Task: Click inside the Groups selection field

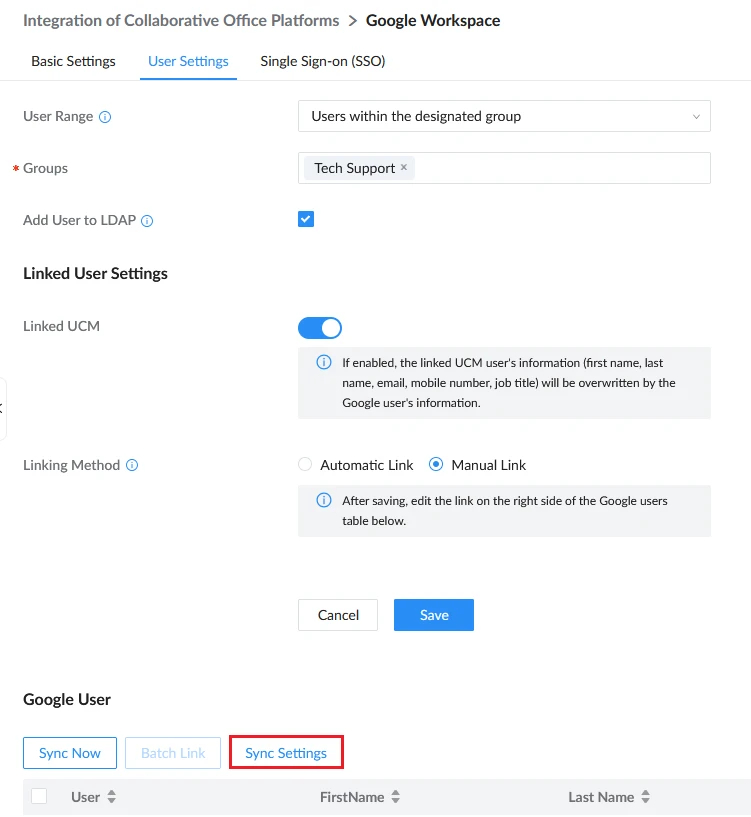Action: 504,168
